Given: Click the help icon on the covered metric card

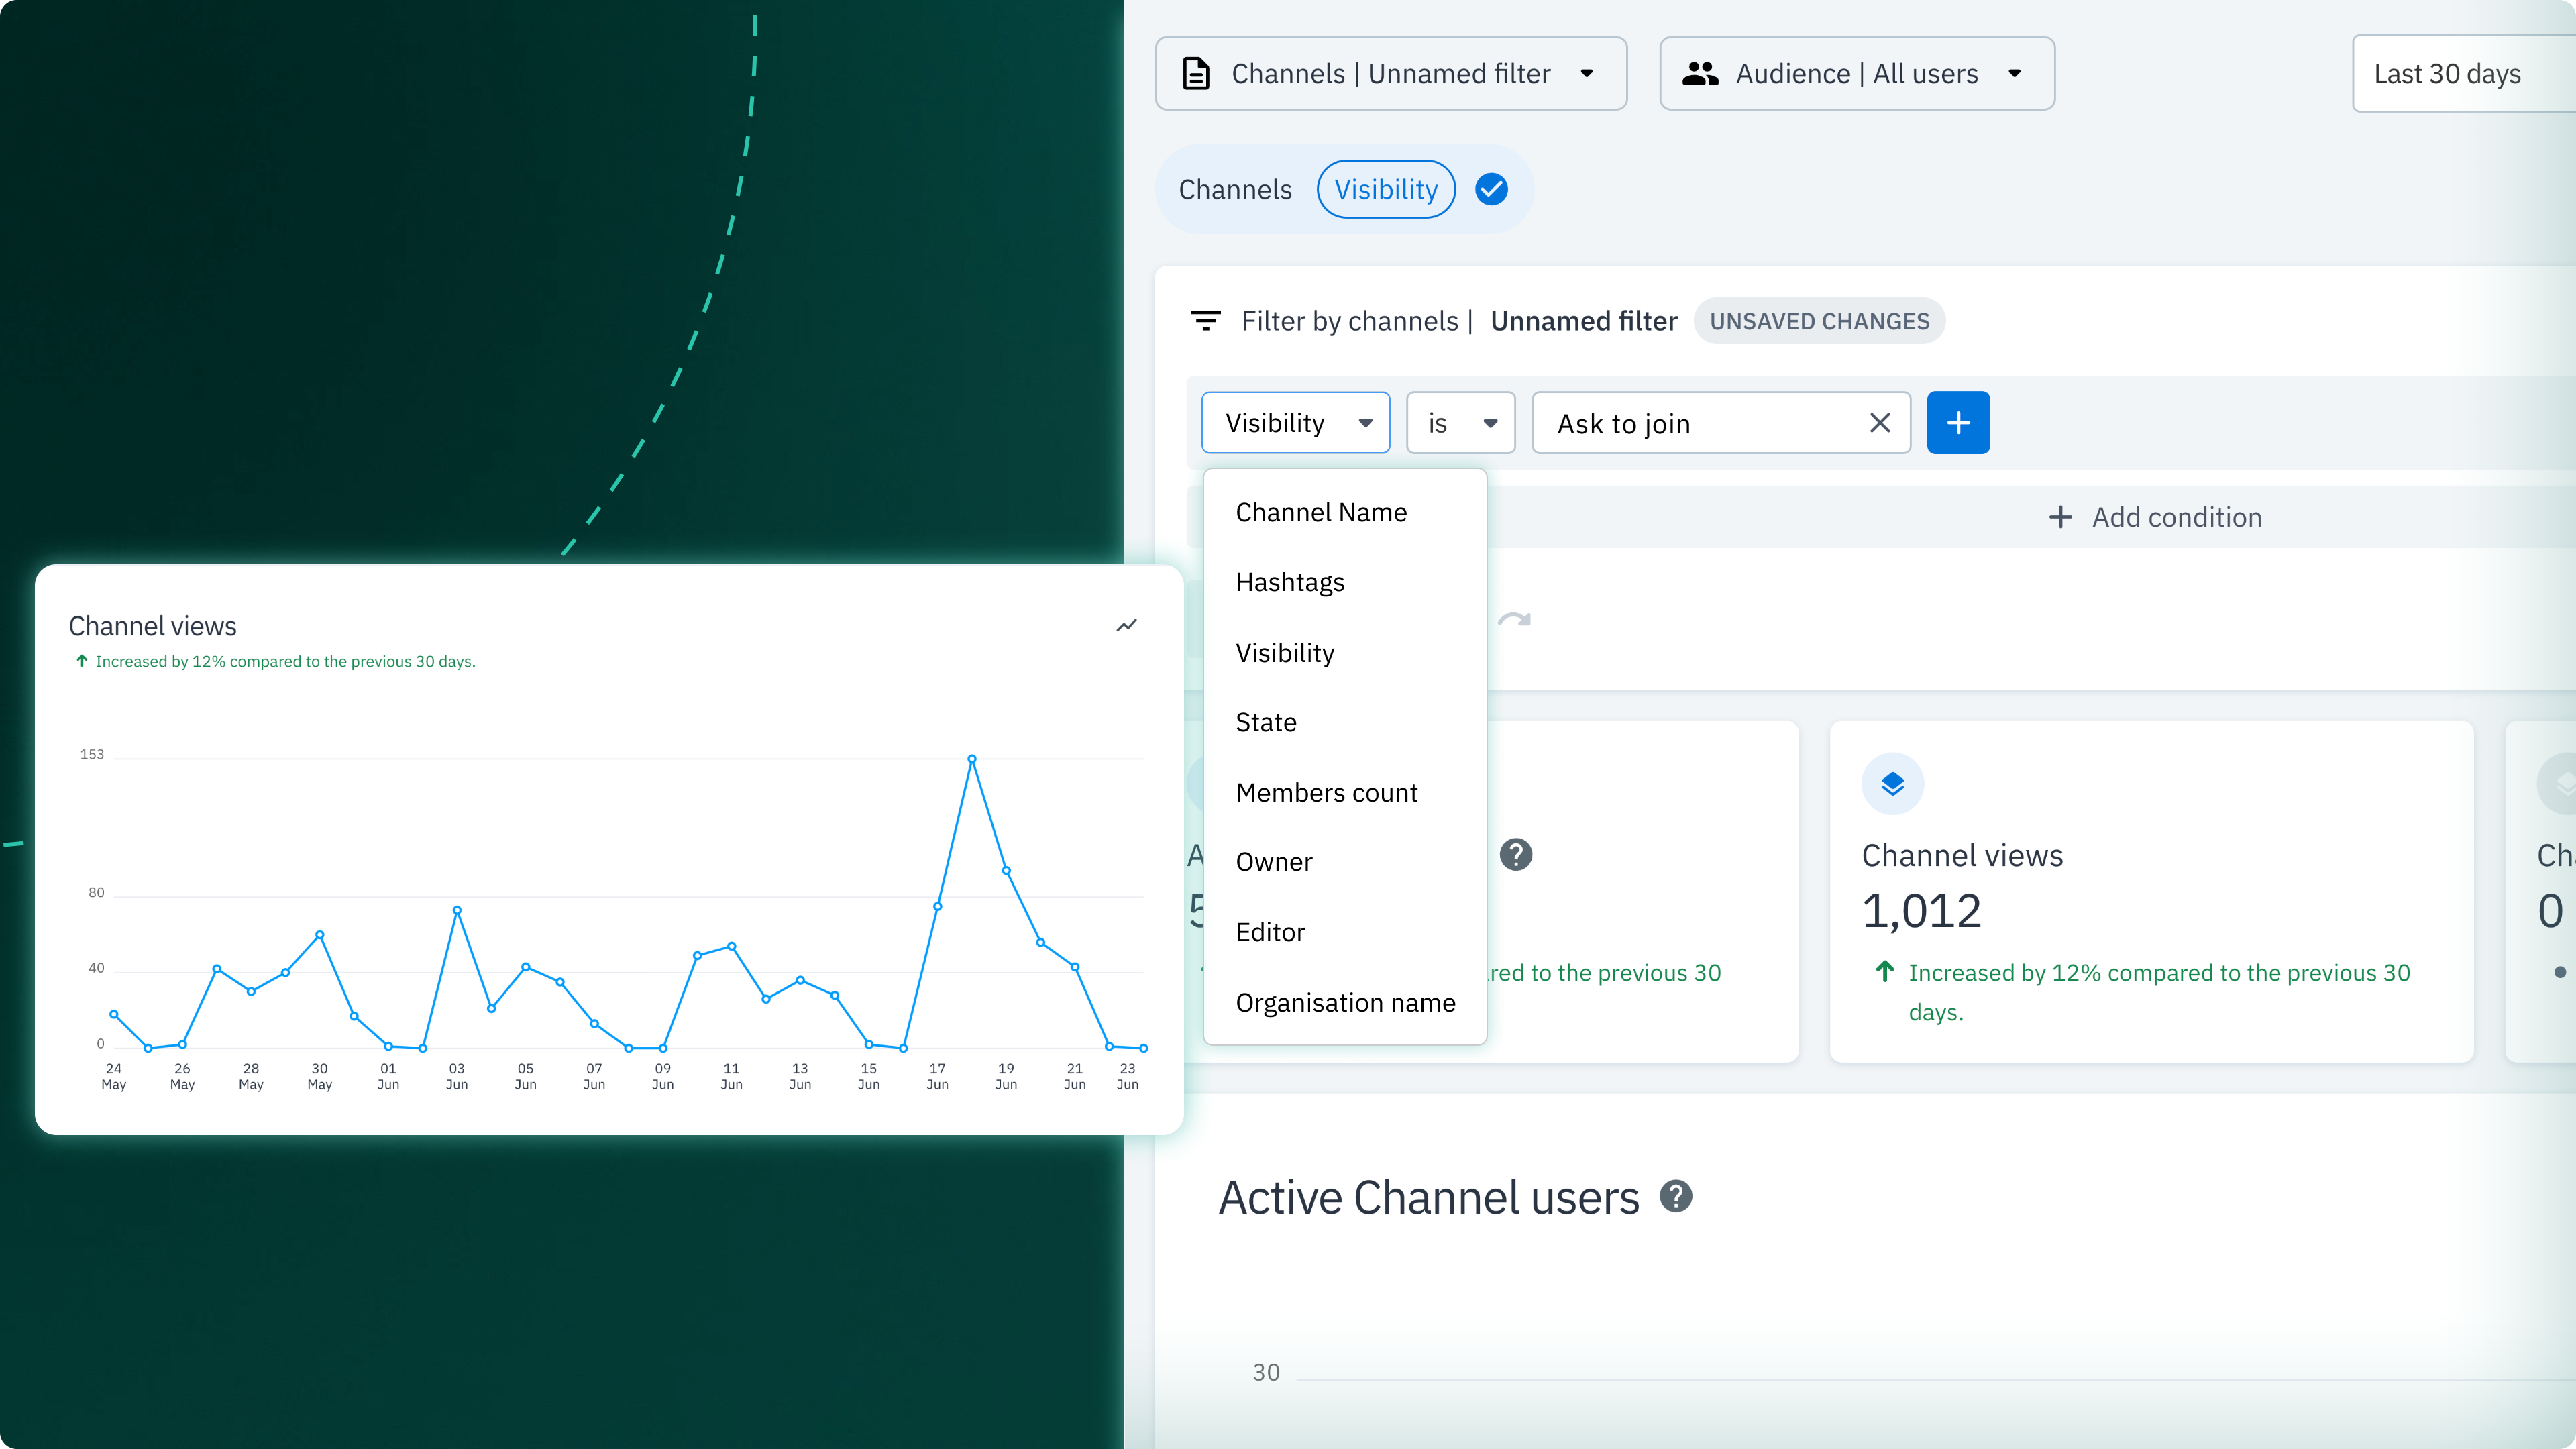Looking at the screenshot, I should point(1516,854).
